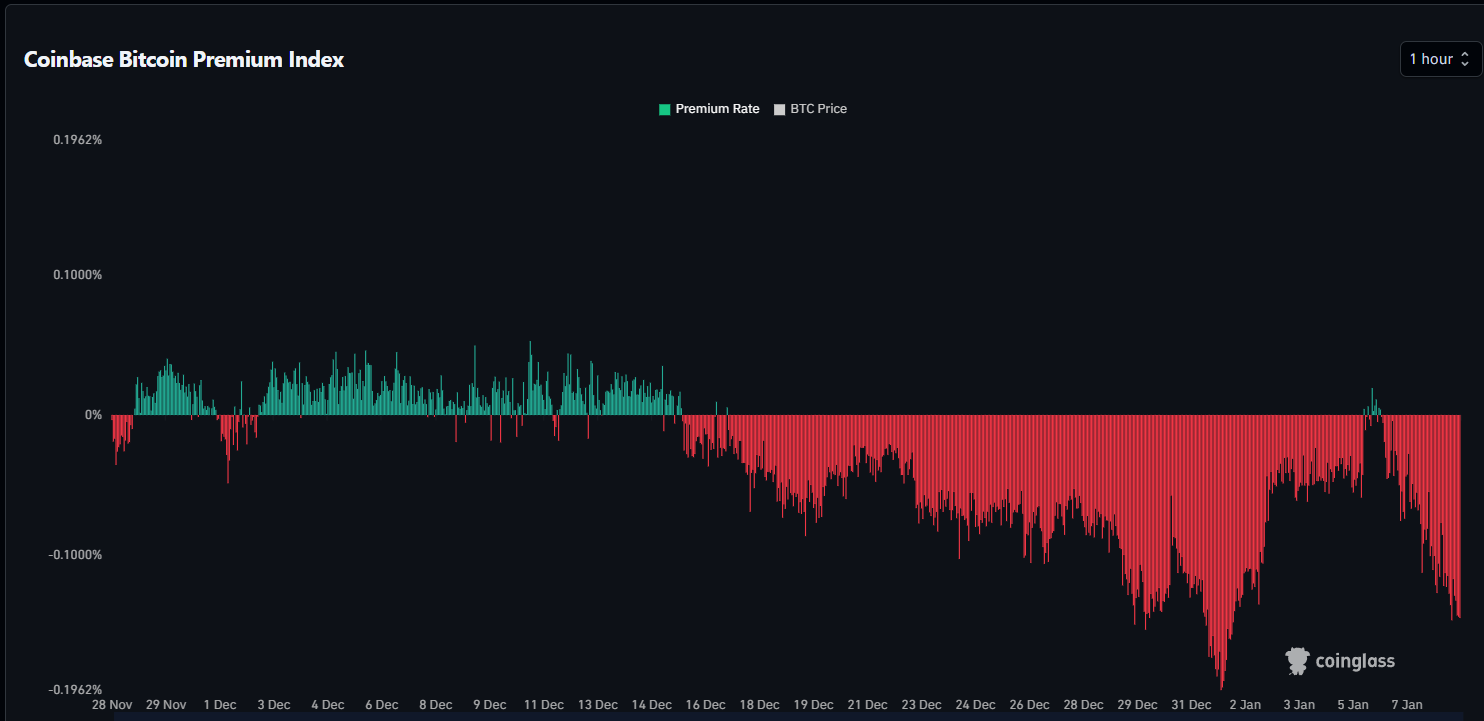Click the Coinbase Bitcoin Premium Index title
This screenshot has width=1484, height=721.
tap(184, 60)
